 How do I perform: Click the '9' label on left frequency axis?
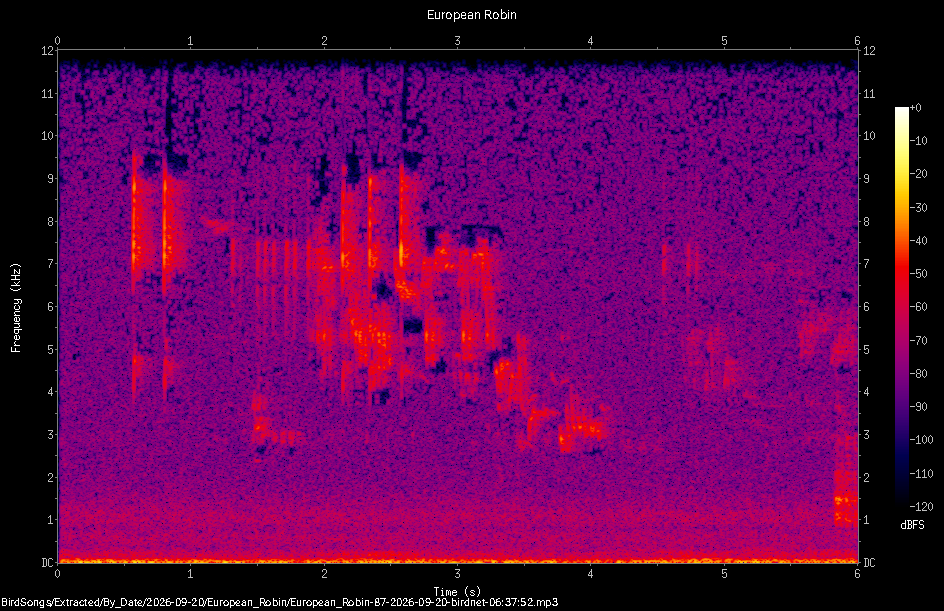coord(51,179)
